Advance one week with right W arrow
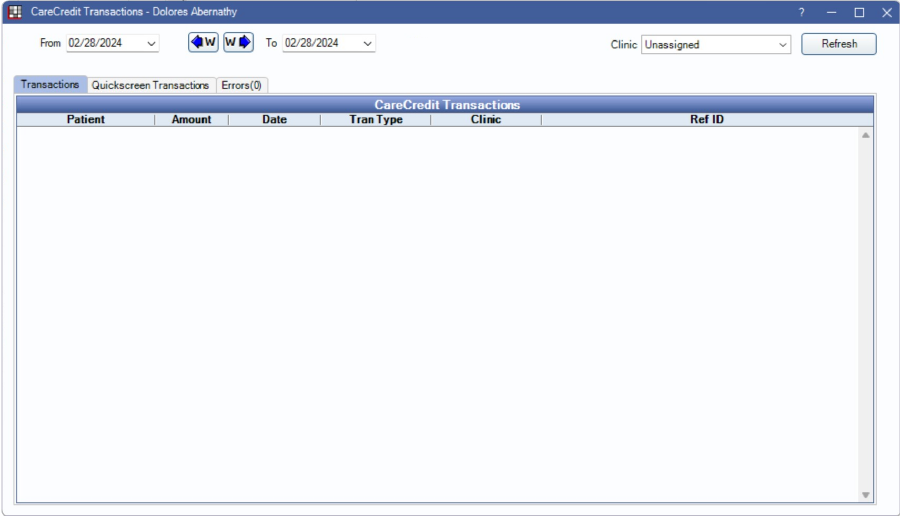The width and height of the screenshot is (900, 516). tap(238, 42)
